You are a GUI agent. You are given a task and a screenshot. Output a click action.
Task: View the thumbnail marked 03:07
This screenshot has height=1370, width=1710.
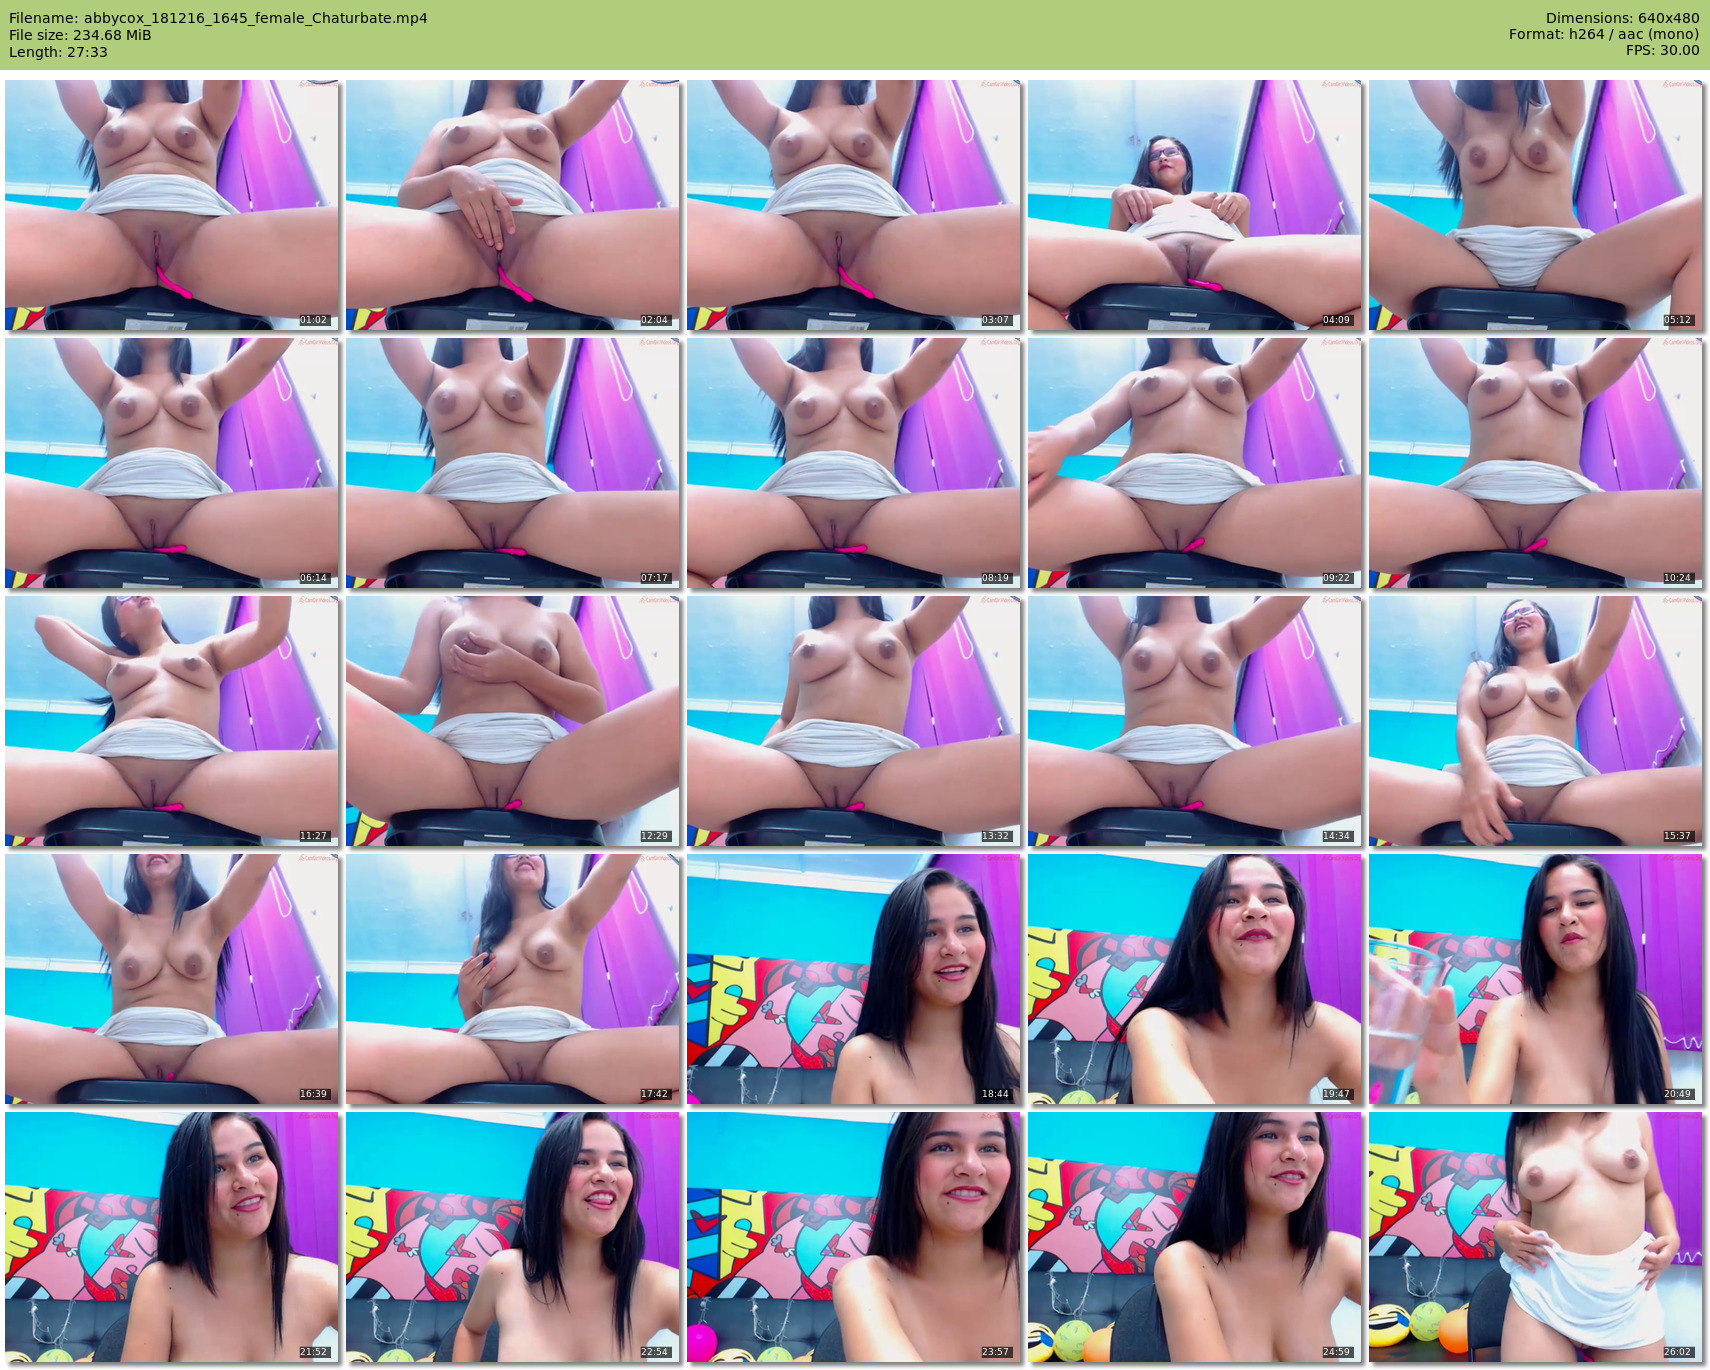[x=854, y=205]
